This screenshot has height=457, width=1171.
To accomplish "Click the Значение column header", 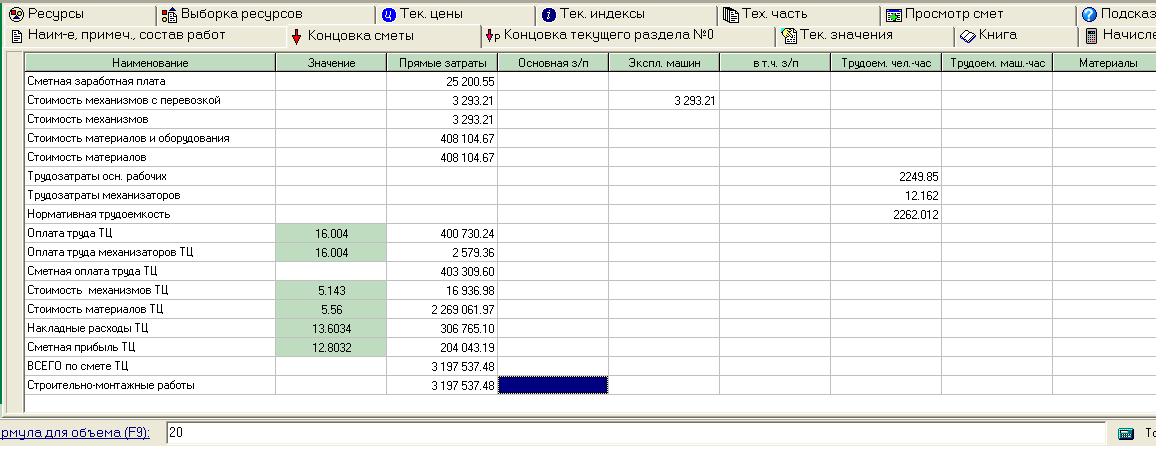I will (x=331, y=63).
